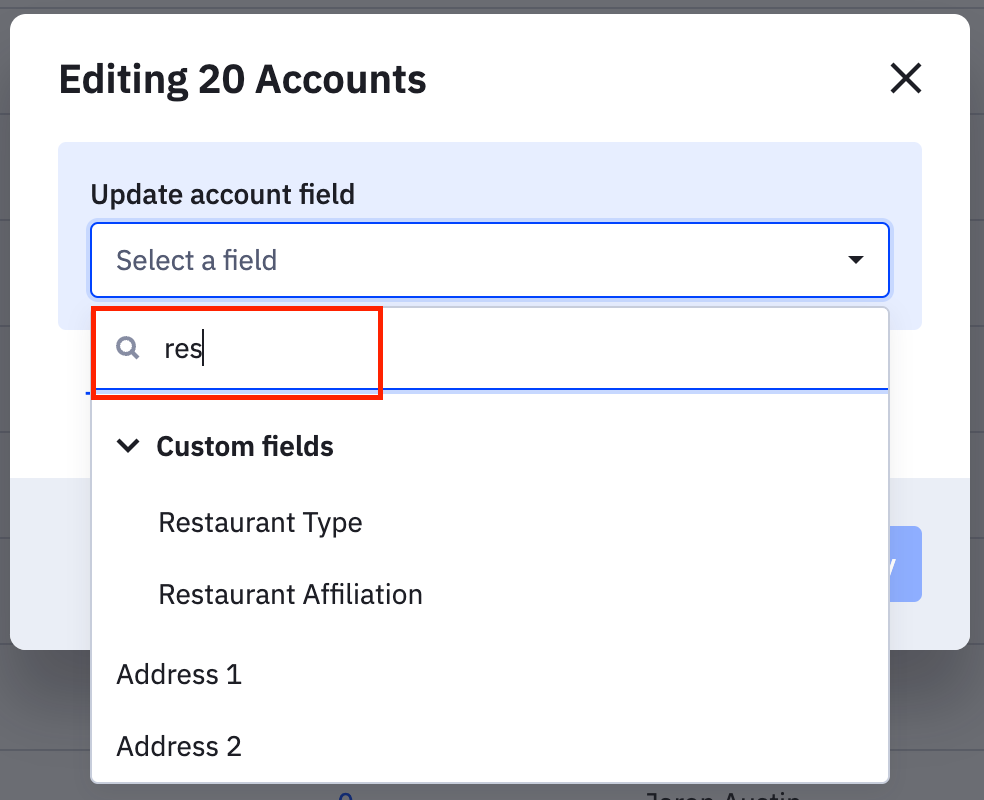Click the Editing 20 Accounts title
Screen dimensions: 984x800
coord(242,79)
